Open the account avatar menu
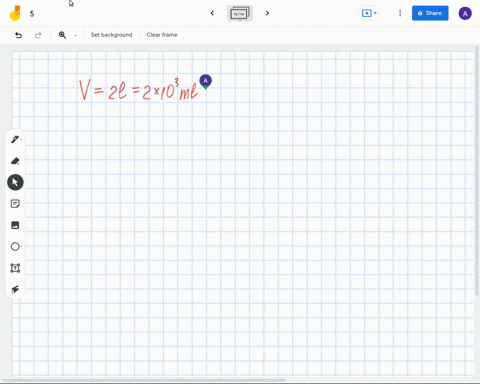 [x=465, y=13]
